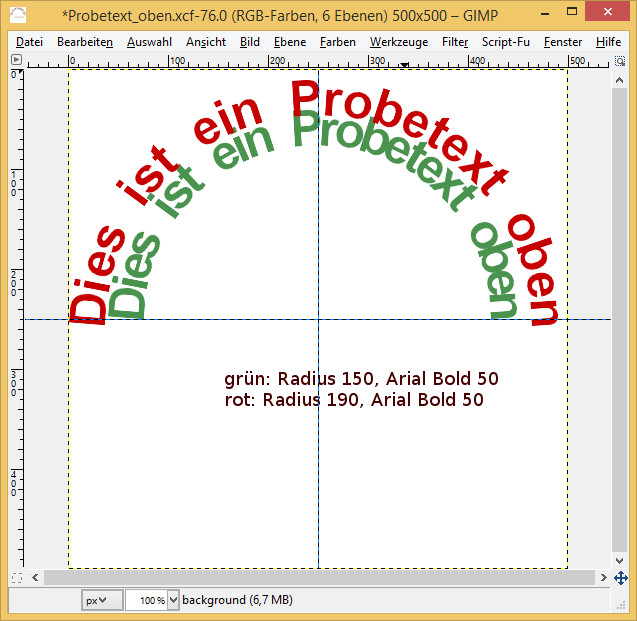Click the vertical scrollbar up arrow
637x621 pixels.
click(619, 80)
